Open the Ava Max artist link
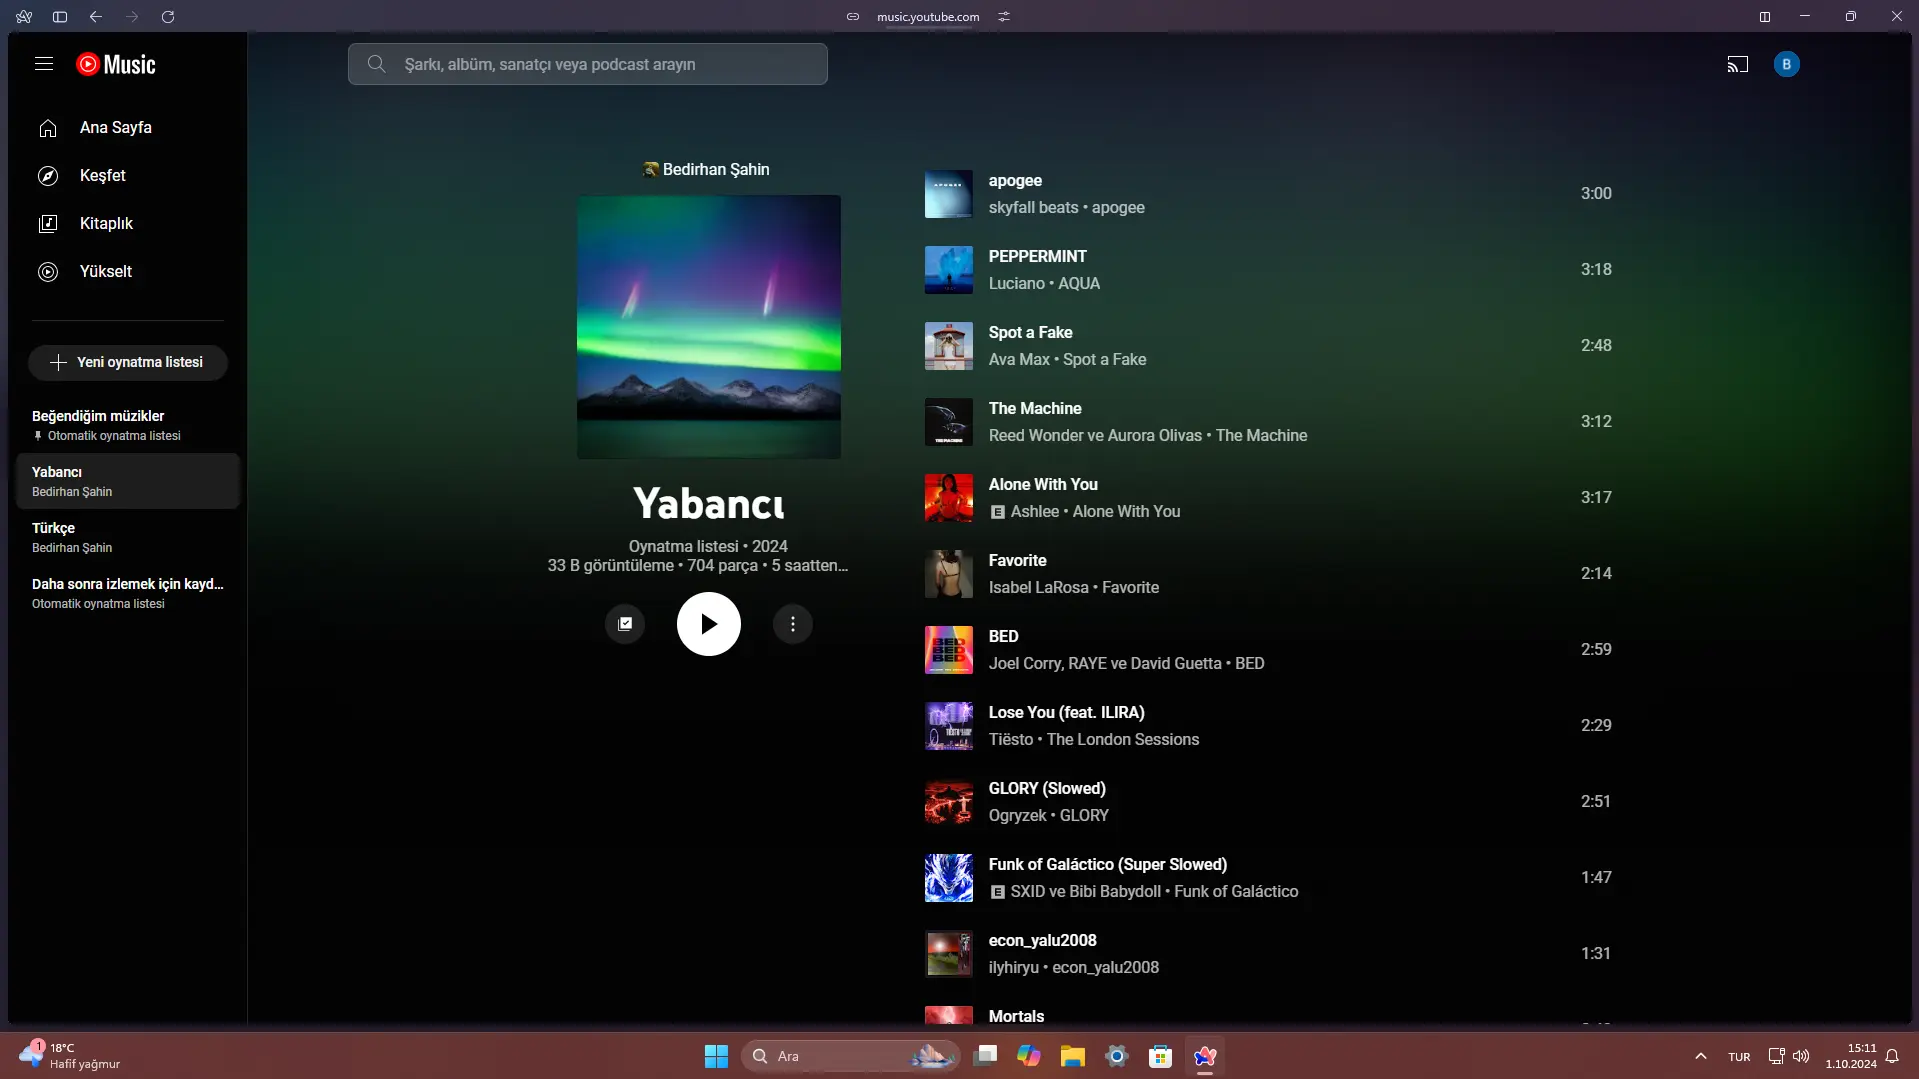Image resolution: width=1919 pixels, height=1079 pixels. (1019, 360)
